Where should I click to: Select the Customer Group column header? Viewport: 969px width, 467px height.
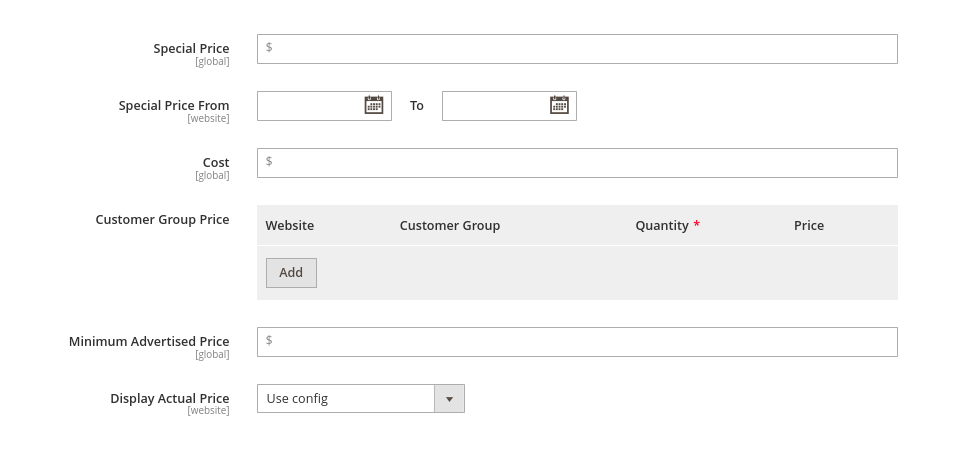tap(450, 225)
